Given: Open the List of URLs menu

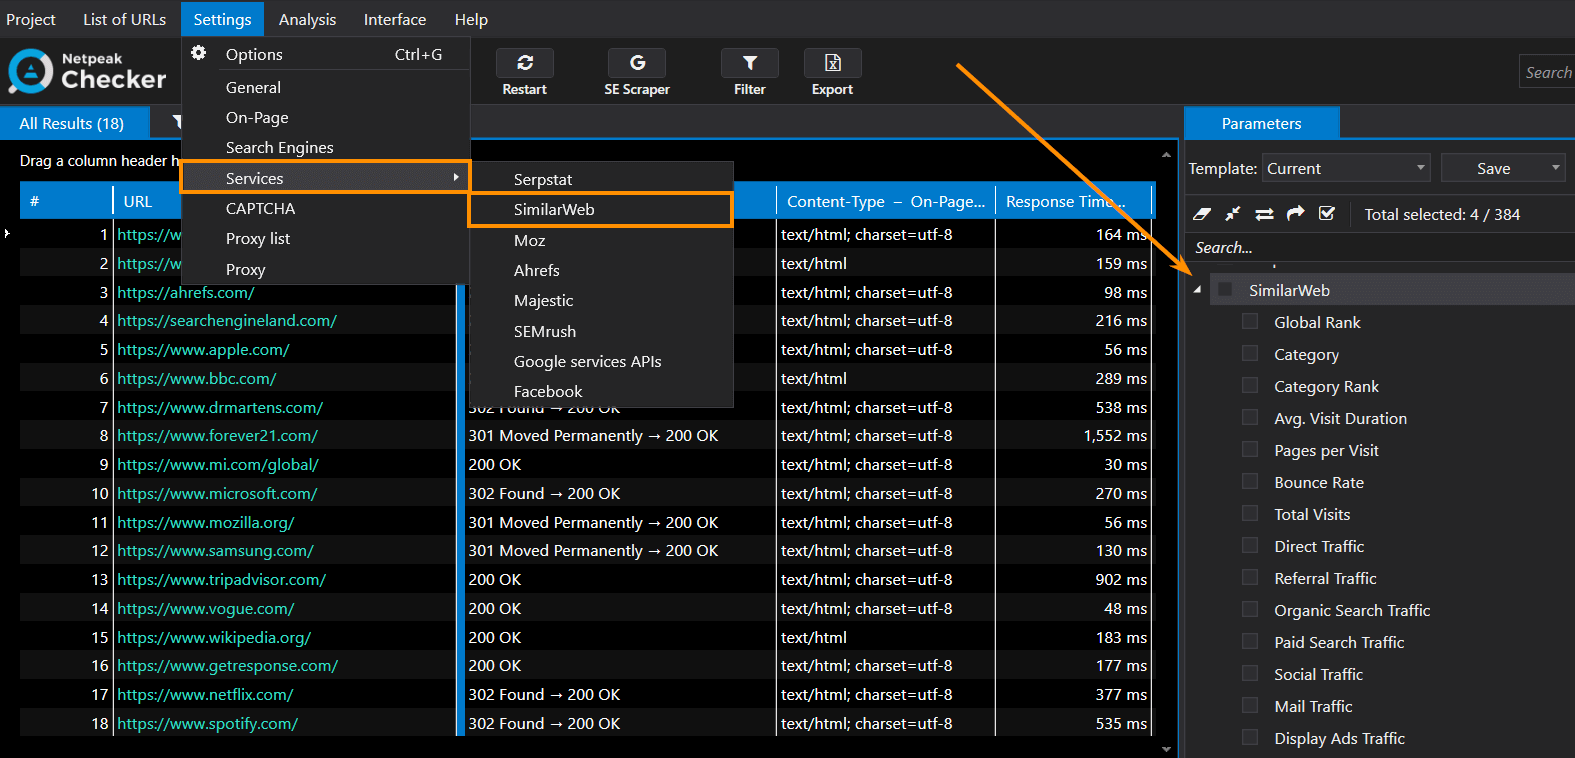Looking at the screenshot, I should point(125,19).
